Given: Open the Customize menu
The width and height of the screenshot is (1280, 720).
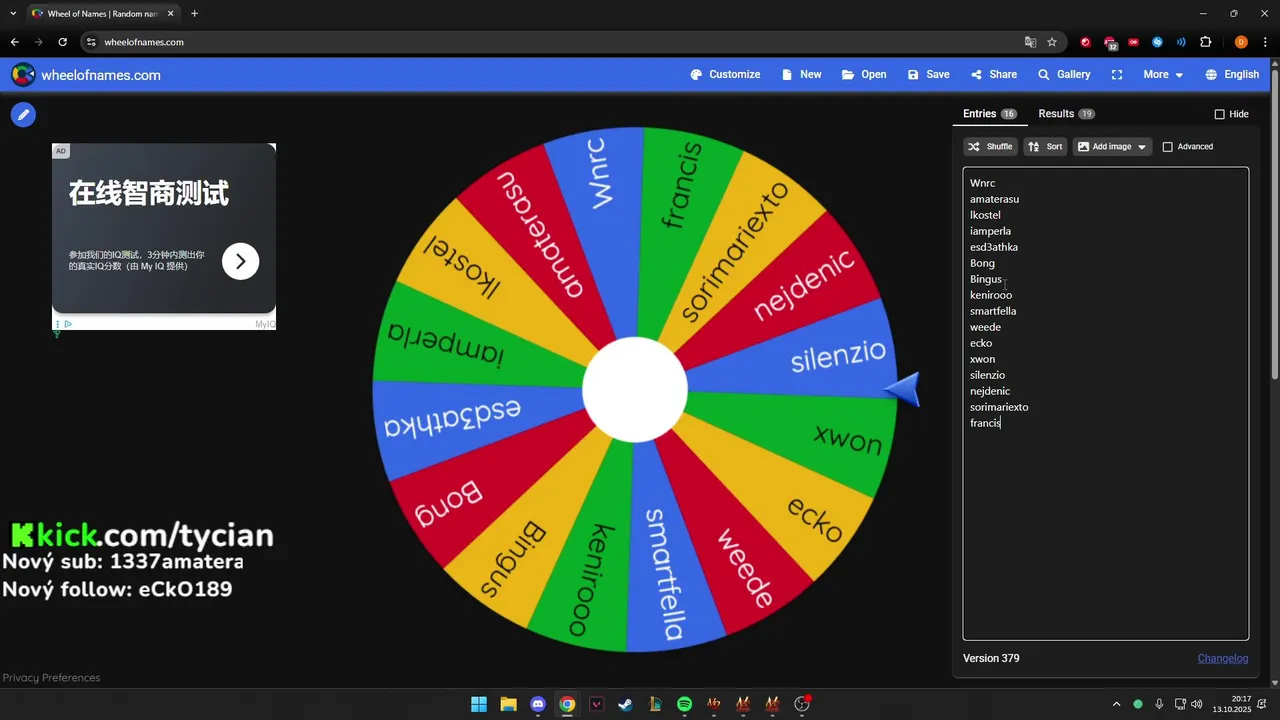Looking at the screenshot, I should click(725, 75).
